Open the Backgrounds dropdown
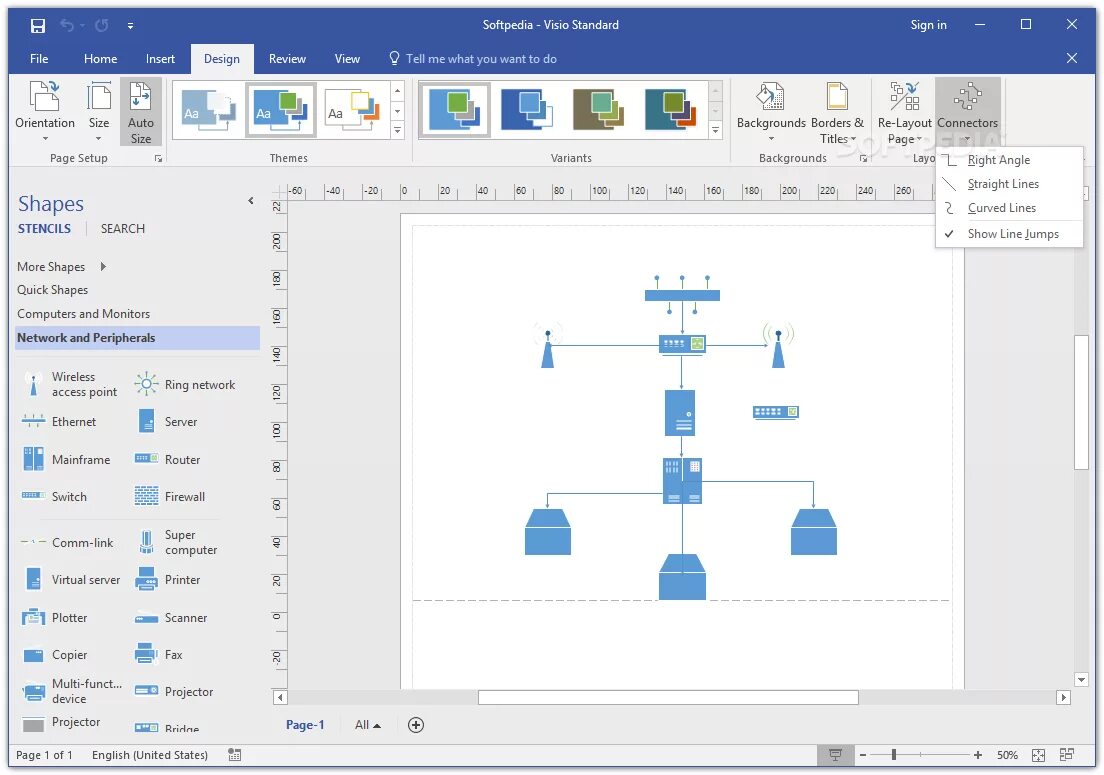The width and height of the screenshot is (1104, 775). [771, 112]
